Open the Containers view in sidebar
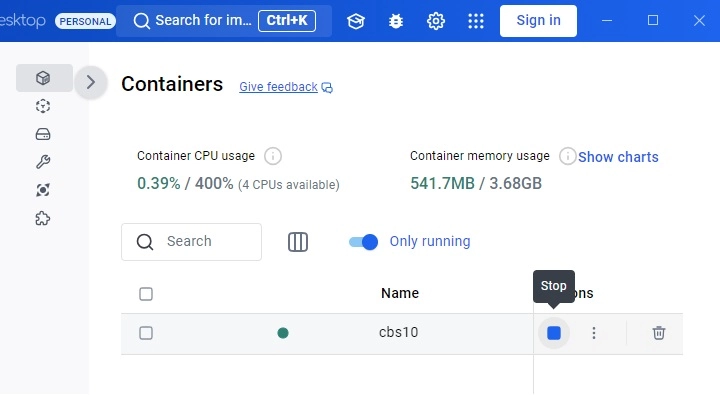Image resolution: width=720 pixels, height=395 pixels. pyautogui.click(x=44, y=78)
